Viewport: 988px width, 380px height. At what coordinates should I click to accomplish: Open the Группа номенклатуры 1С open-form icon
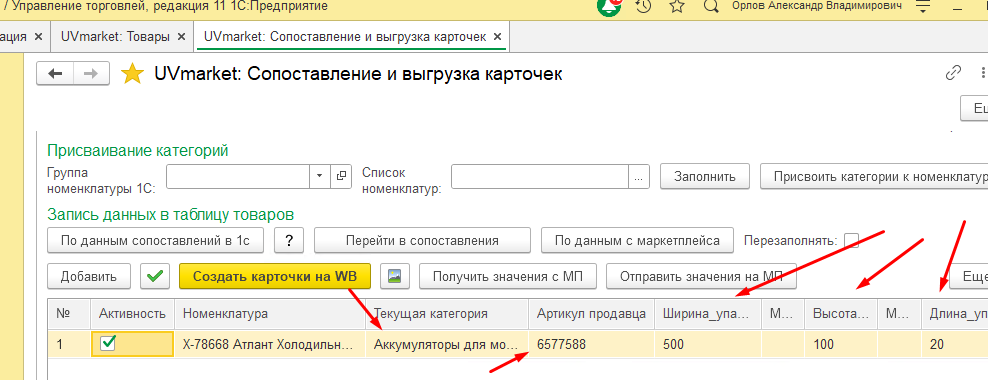(x=341, y=176)
